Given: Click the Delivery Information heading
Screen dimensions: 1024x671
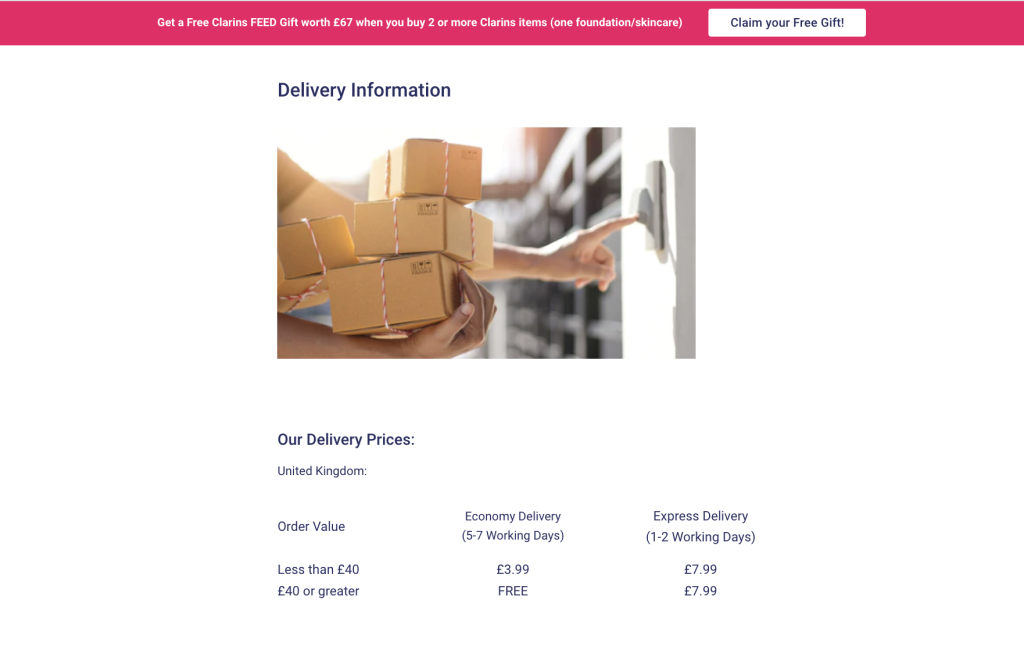Looking at the screenshot, I should [x=364, y=90].
